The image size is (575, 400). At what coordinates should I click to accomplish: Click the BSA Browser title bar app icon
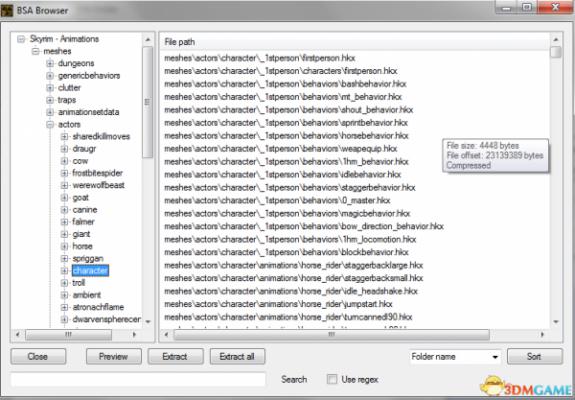tap(7, 10)
